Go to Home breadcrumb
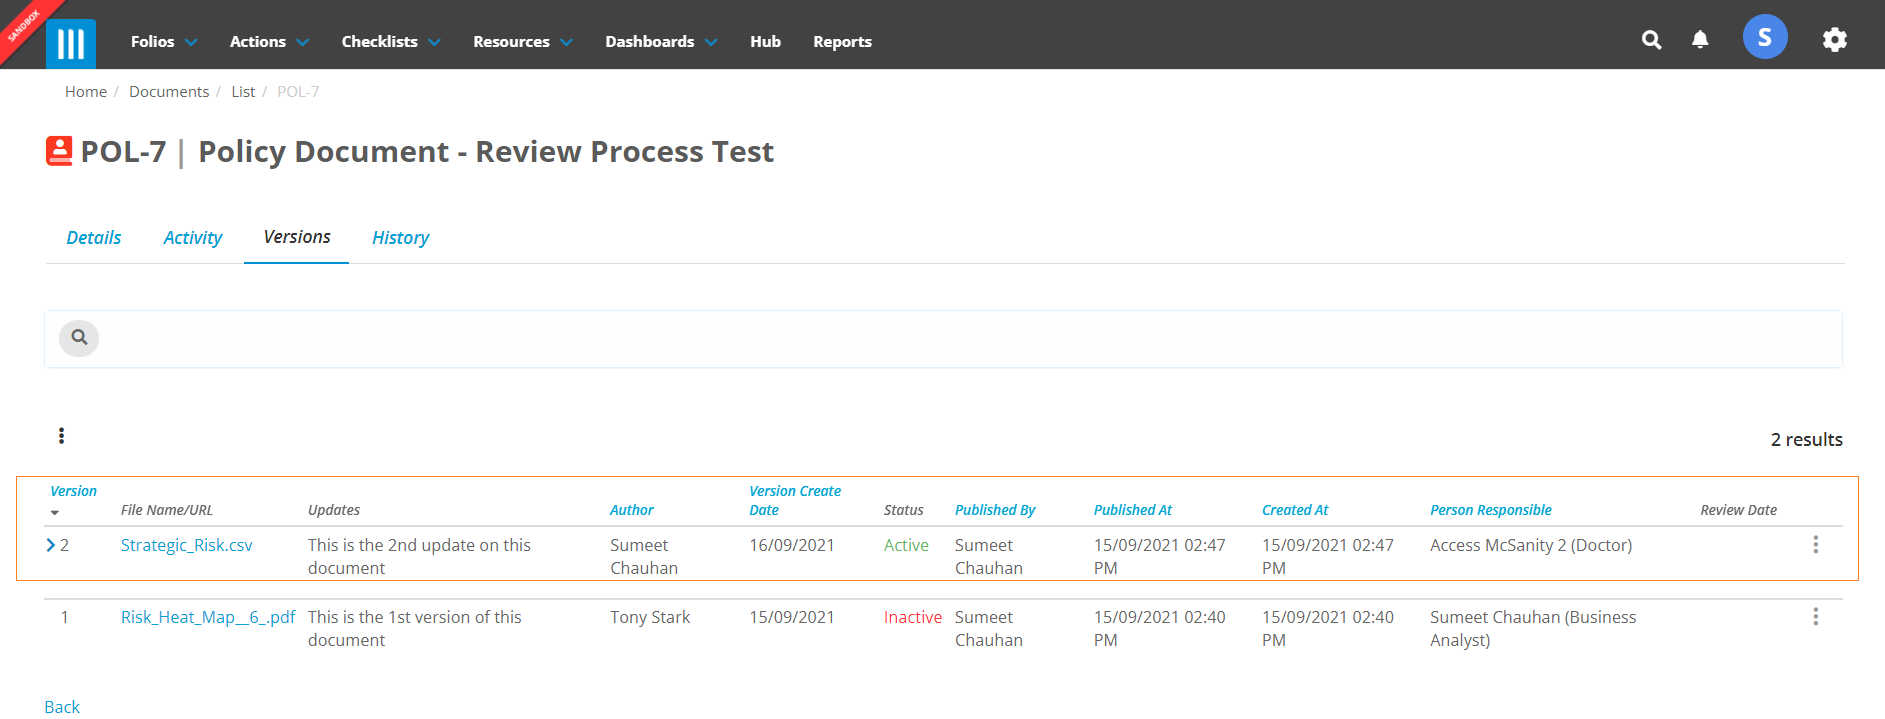The width and height of the screenshot is (1885, 719). click(86, 92)
